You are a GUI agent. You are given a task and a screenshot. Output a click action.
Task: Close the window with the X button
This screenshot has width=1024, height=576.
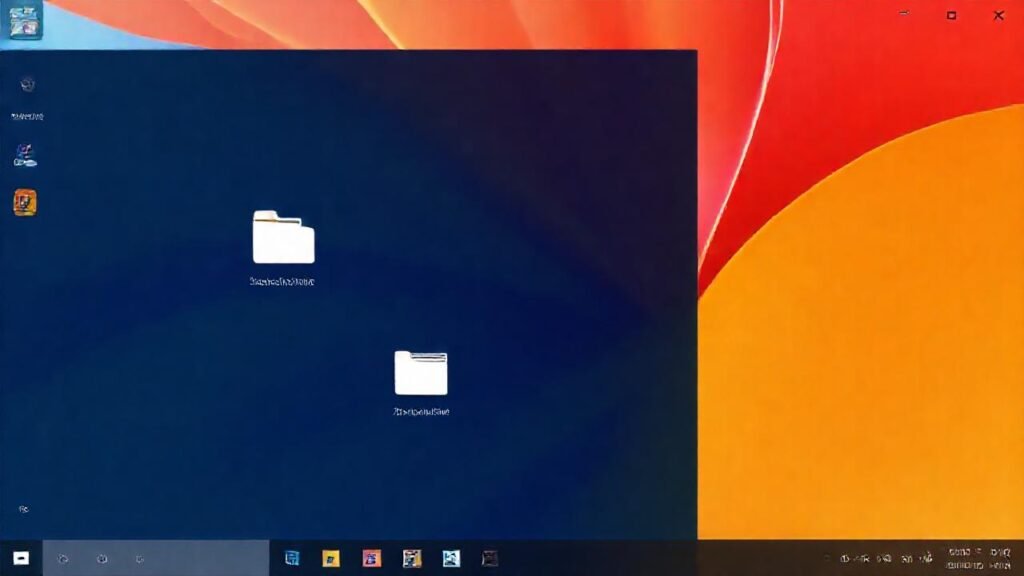click(999, 15)
